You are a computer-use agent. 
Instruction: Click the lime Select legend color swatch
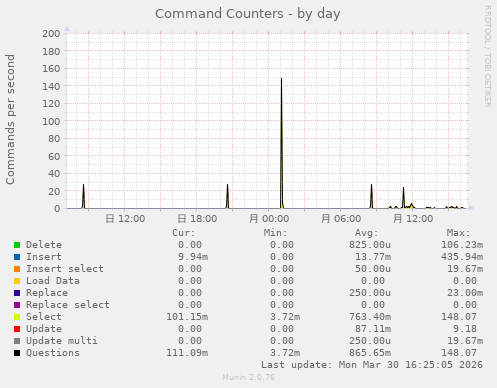point(17,317)
